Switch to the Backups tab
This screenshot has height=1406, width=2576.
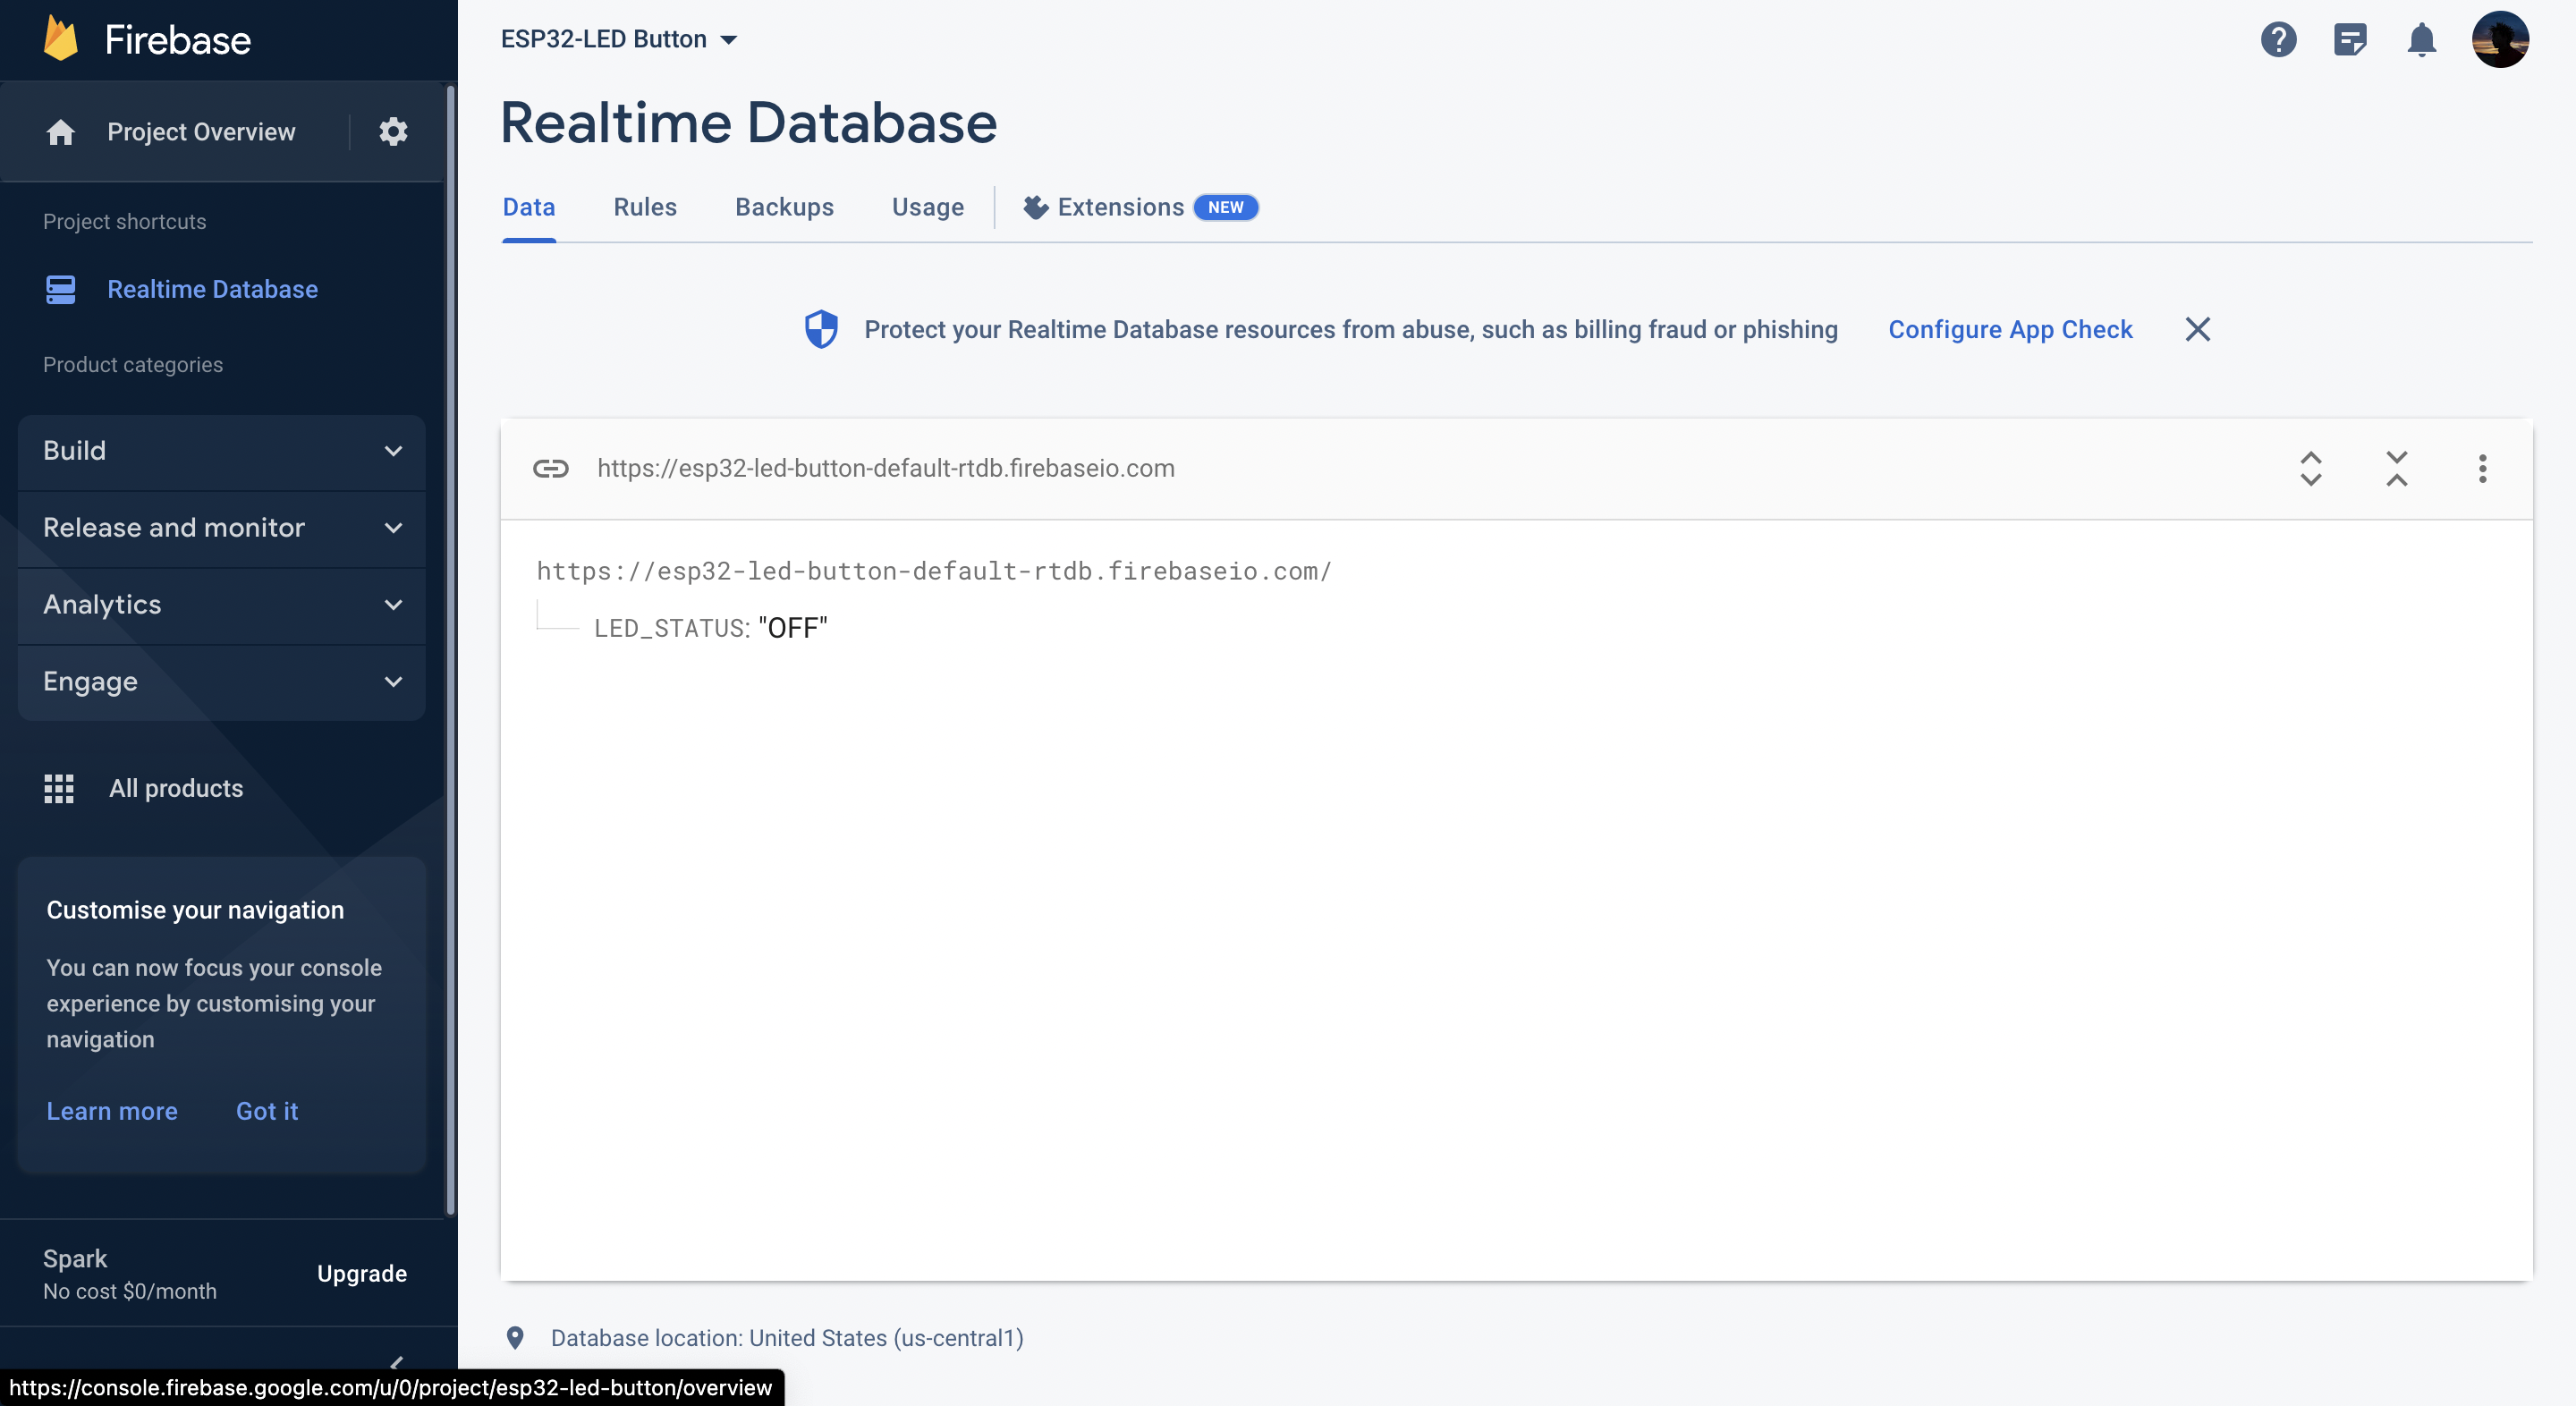(x=784, y=207)
